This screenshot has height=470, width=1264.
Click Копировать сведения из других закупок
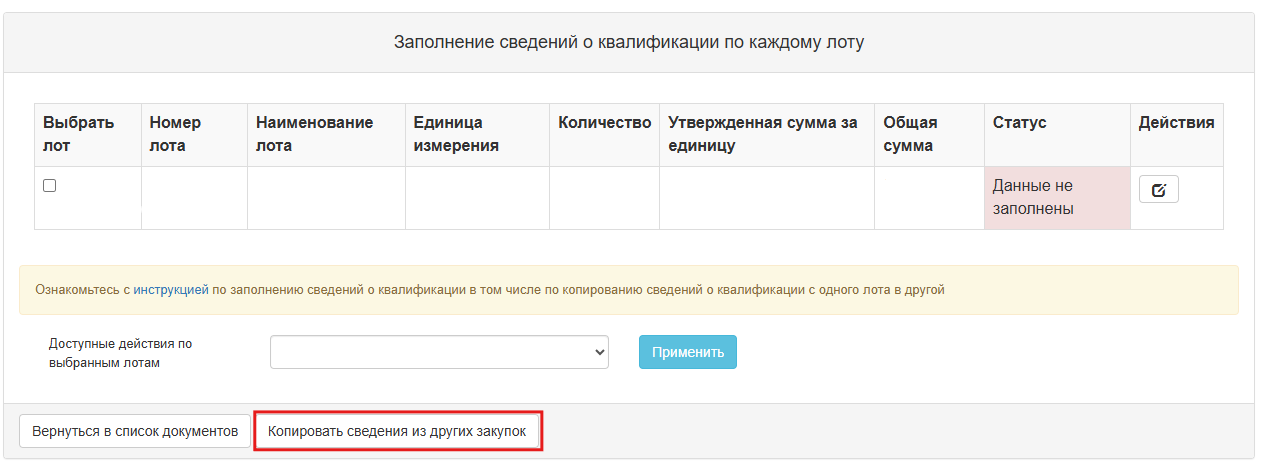pyautogui.click(x=397, y=431)
